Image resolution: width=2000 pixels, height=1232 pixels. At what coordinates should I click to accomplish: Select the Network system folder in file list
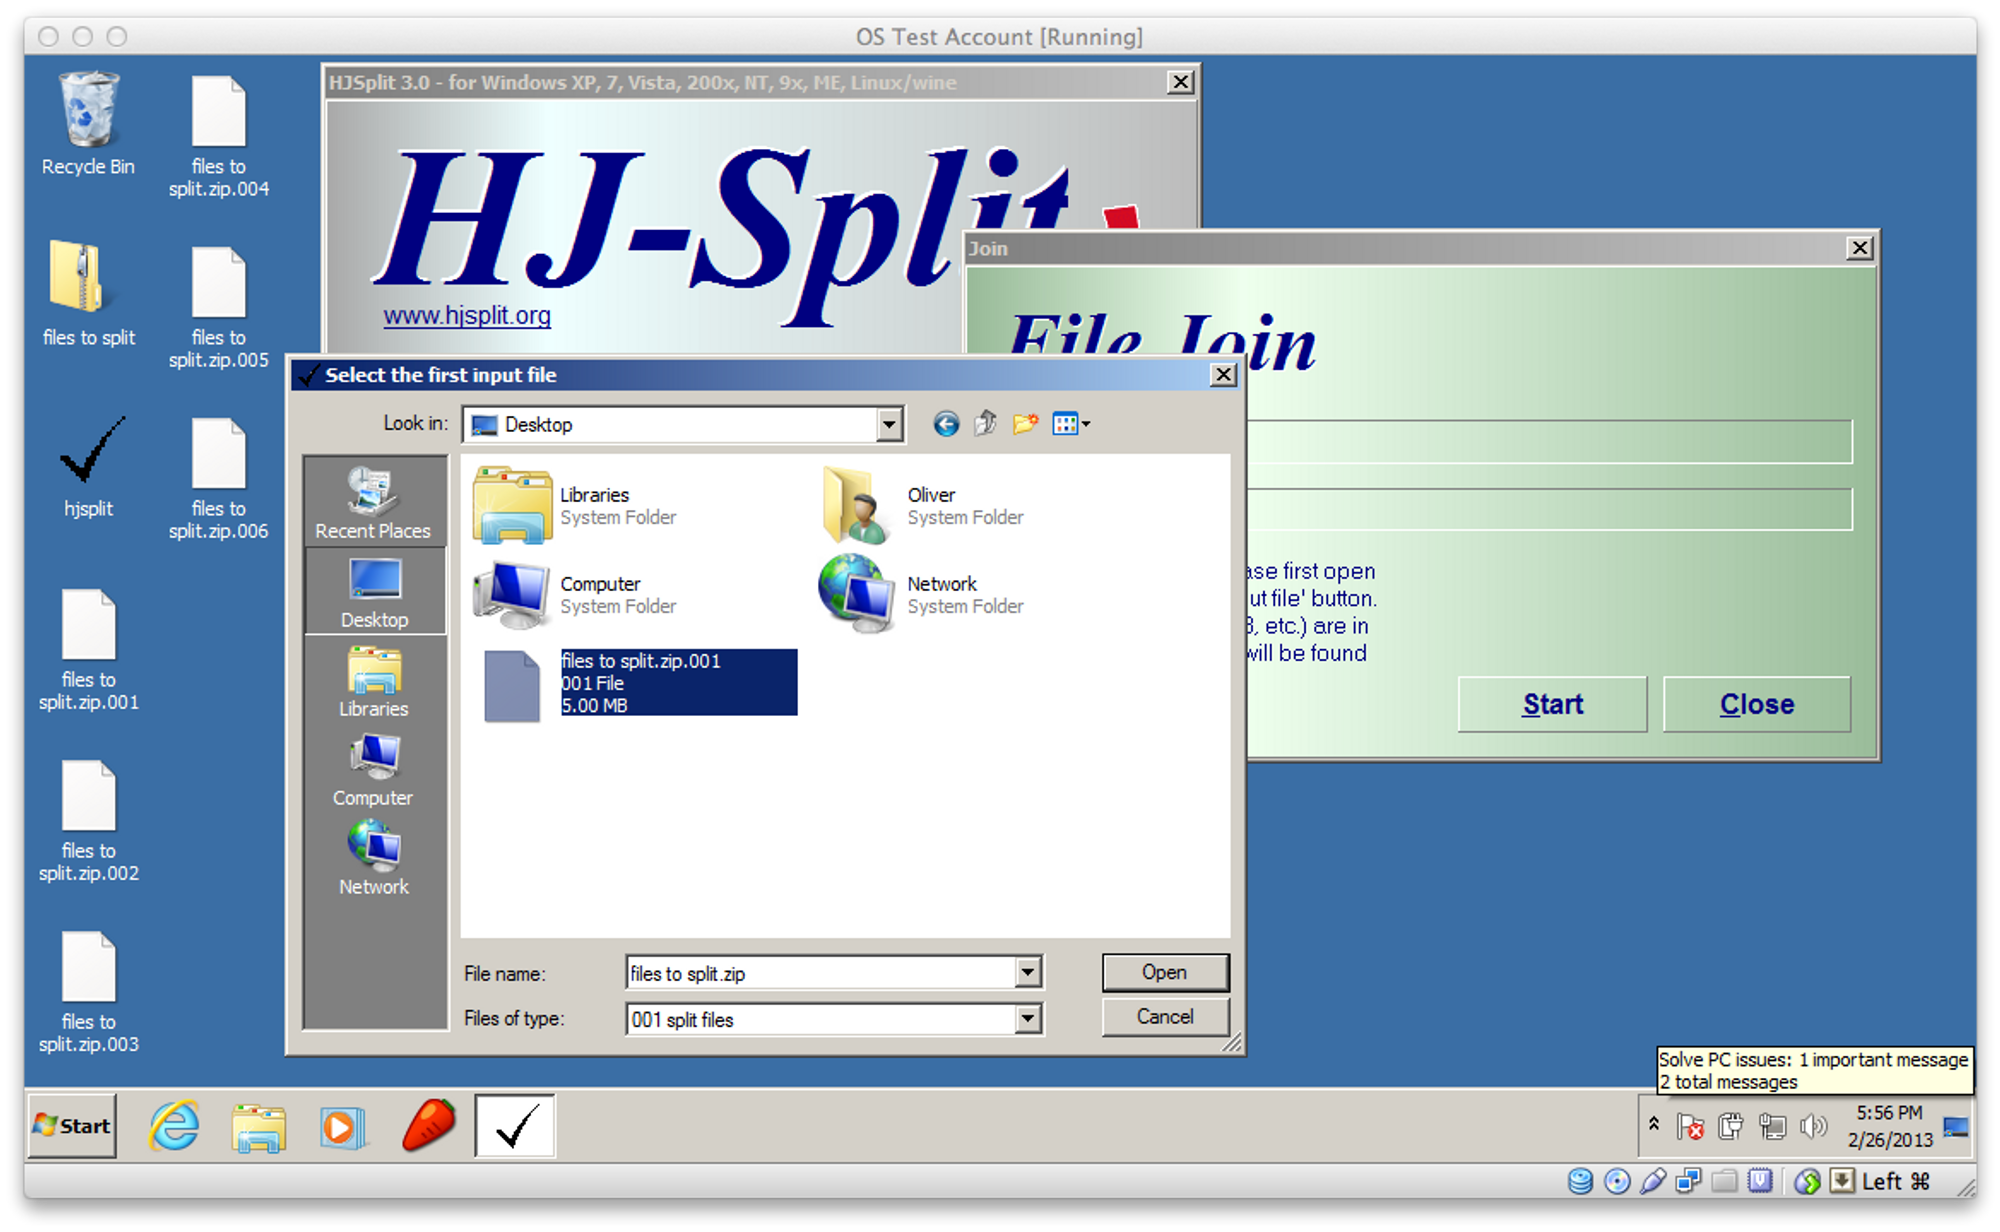tap(922, 595)
